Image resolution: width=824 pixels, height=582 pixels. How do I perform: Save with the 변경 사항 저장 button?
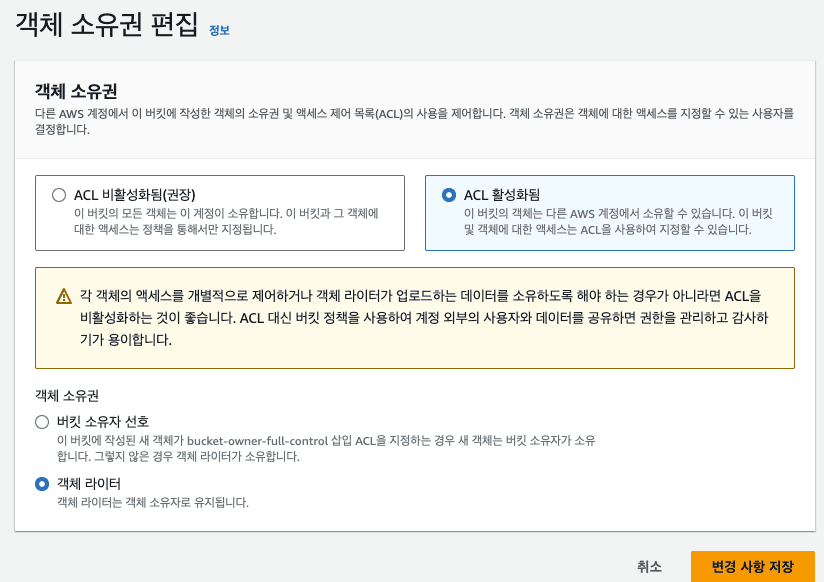tap(752, 567)
